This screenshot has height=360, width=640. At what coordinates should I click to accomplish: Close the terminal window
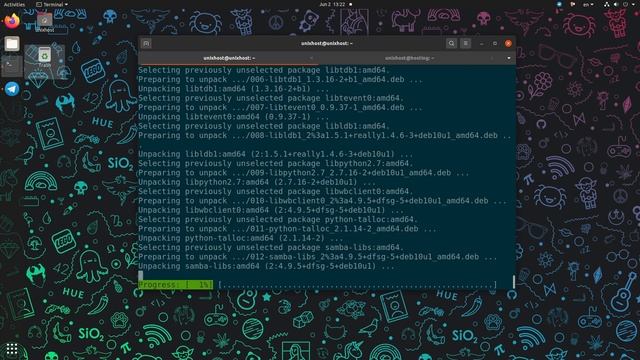click(508, 43)
